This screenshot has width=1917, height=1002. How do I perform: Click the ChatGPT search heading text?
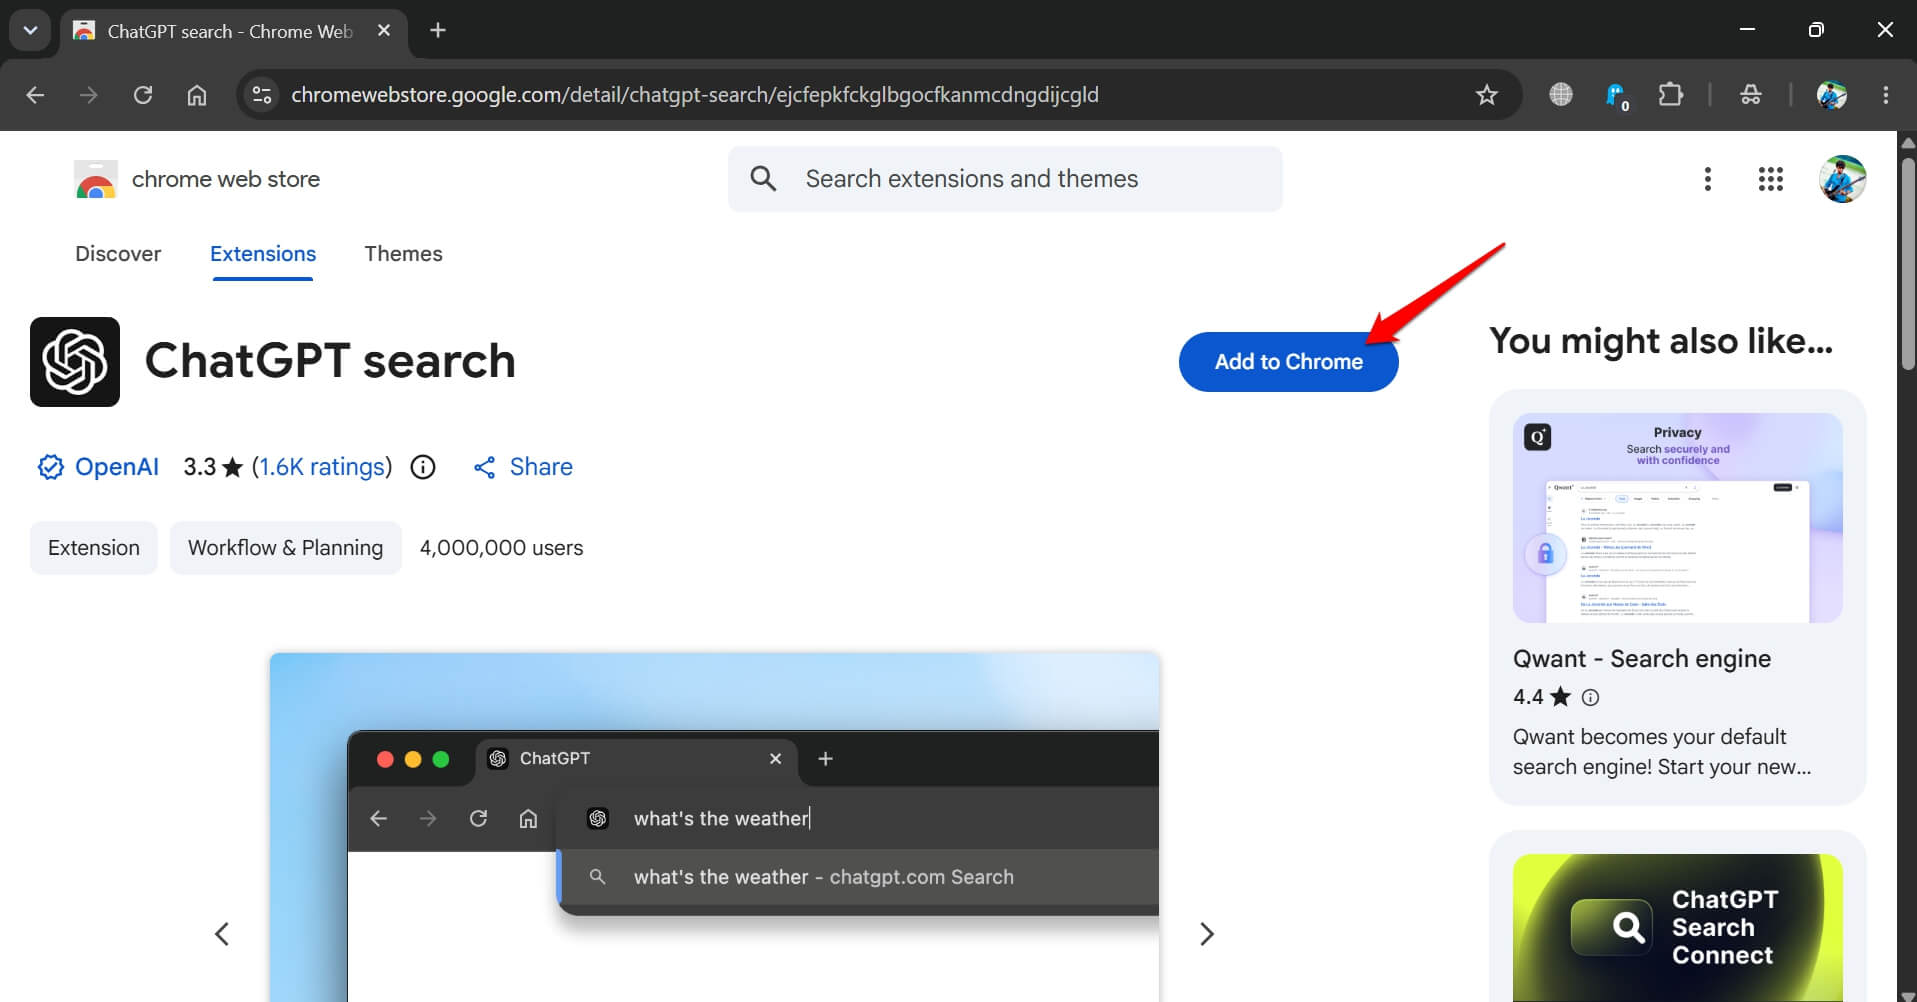point(330,361)
